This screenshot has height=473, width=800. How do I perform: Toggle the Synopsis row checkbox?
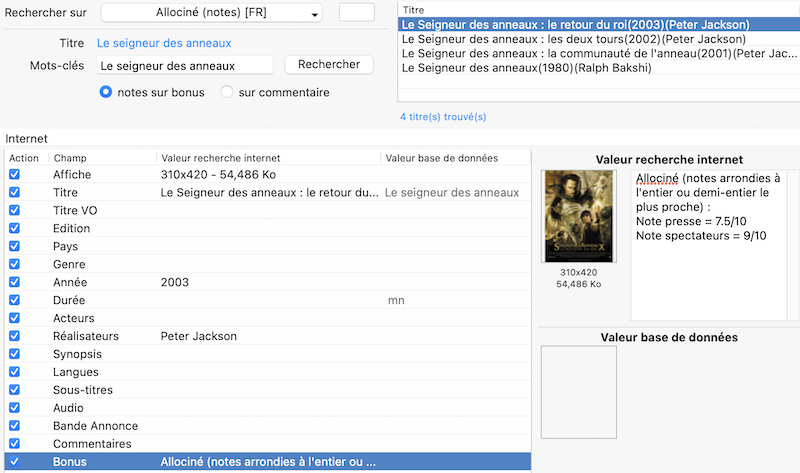[x=14, y=354]
